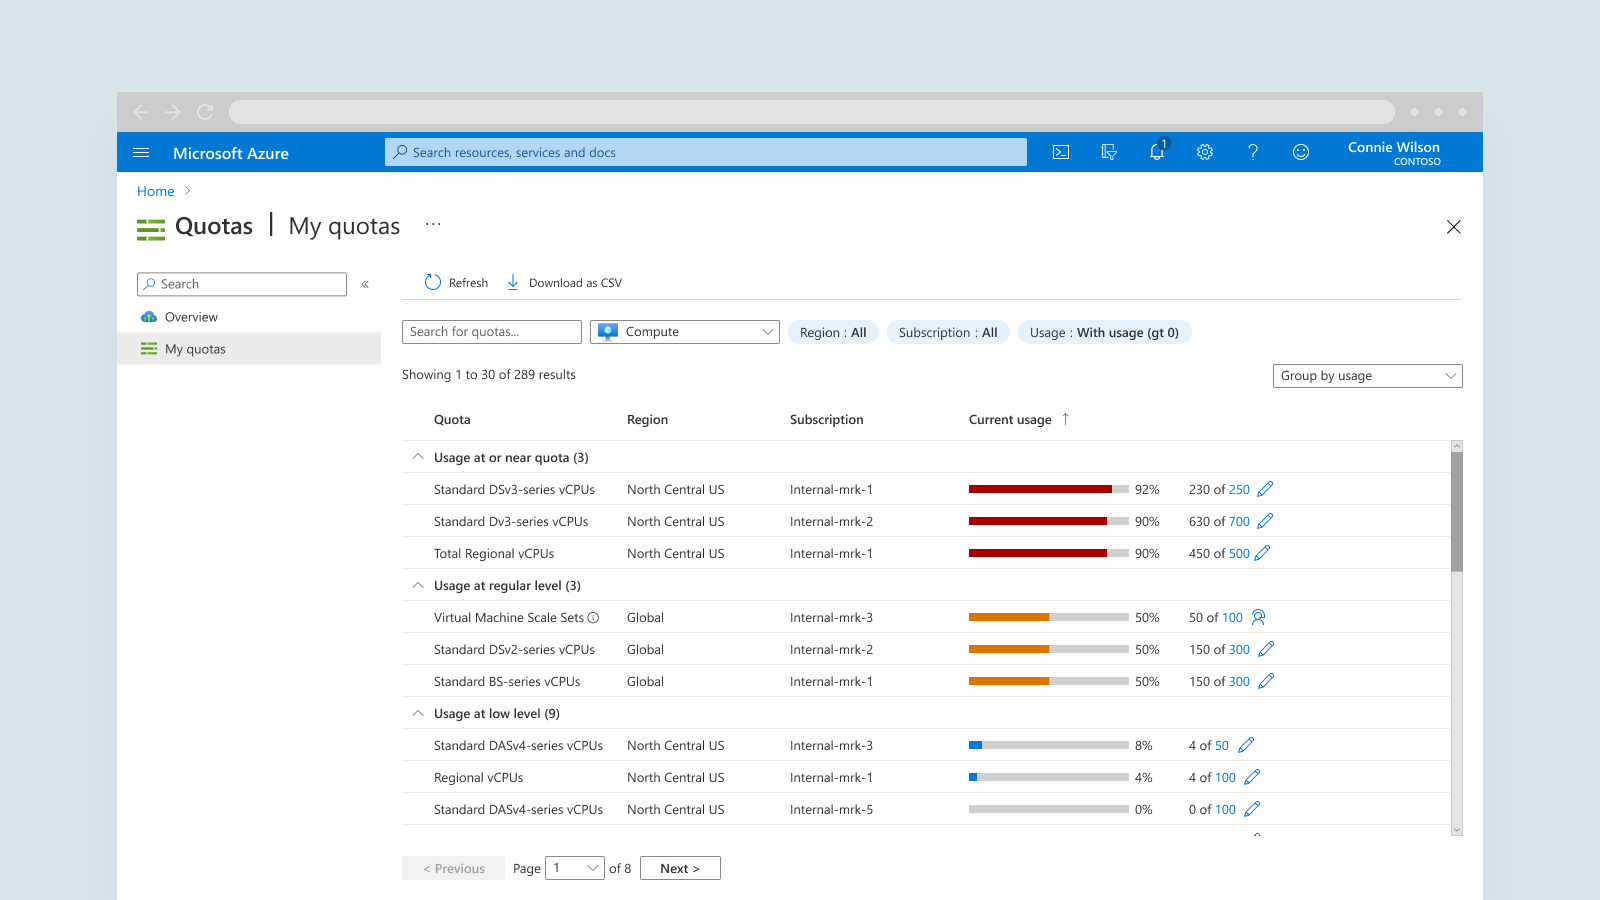Click the Next page button
The image size is (1600, 900).
680,868
